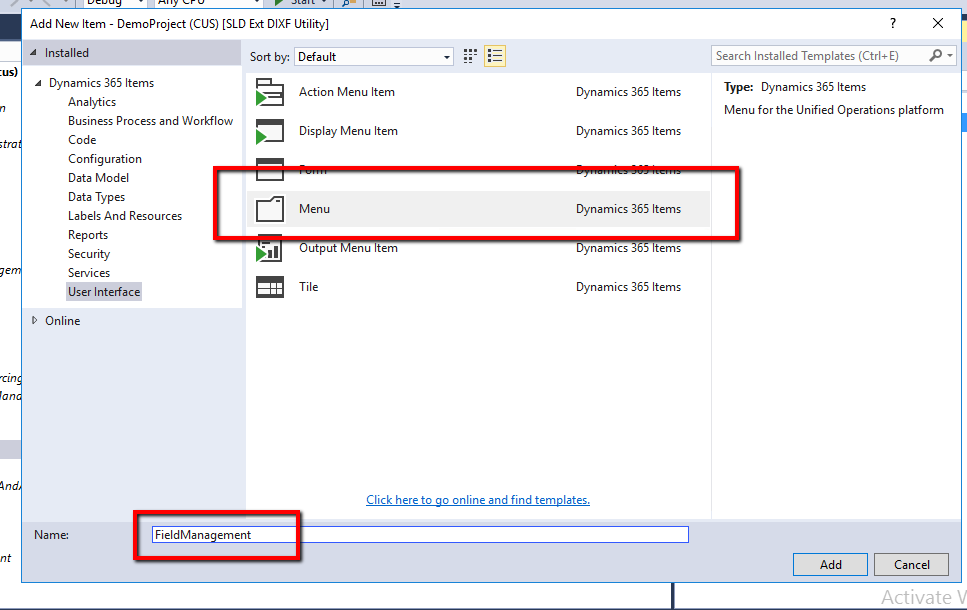This screenshot has width=967, height=610.
Task: Collapse the Dynamics 365 Items node
Action: point(38,83)
